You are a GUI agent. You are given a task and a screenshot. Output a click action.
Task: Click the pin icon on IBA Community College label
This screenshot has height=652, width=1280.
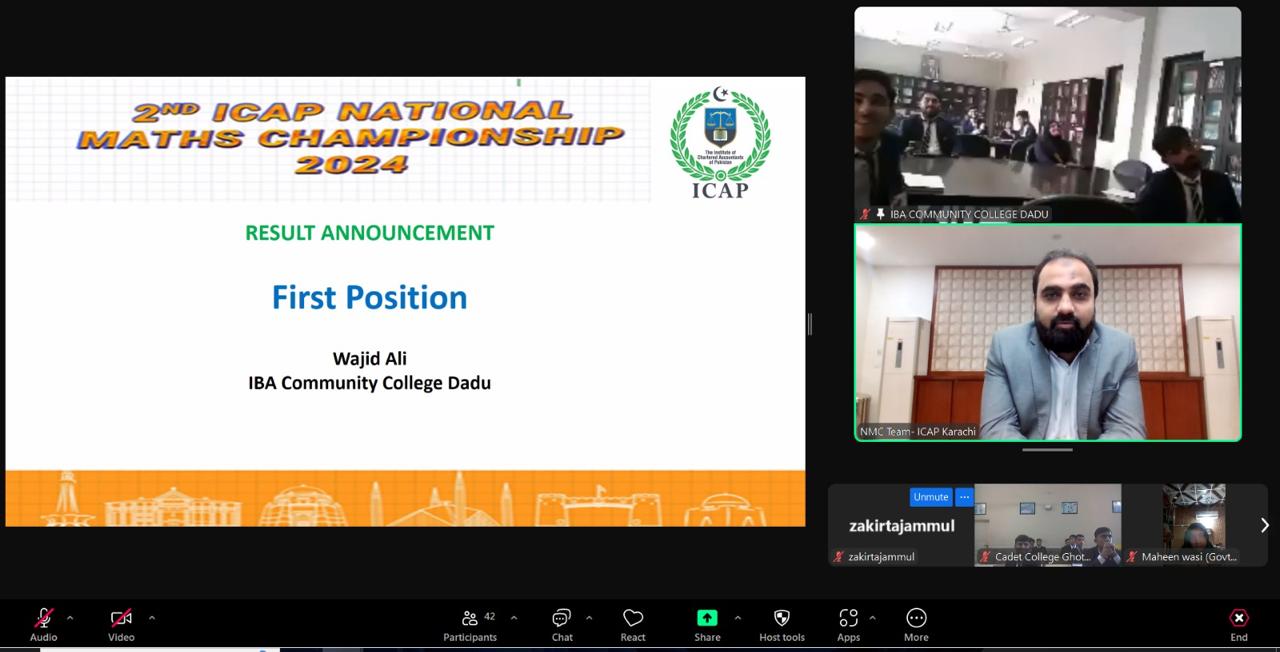(880, 214)
